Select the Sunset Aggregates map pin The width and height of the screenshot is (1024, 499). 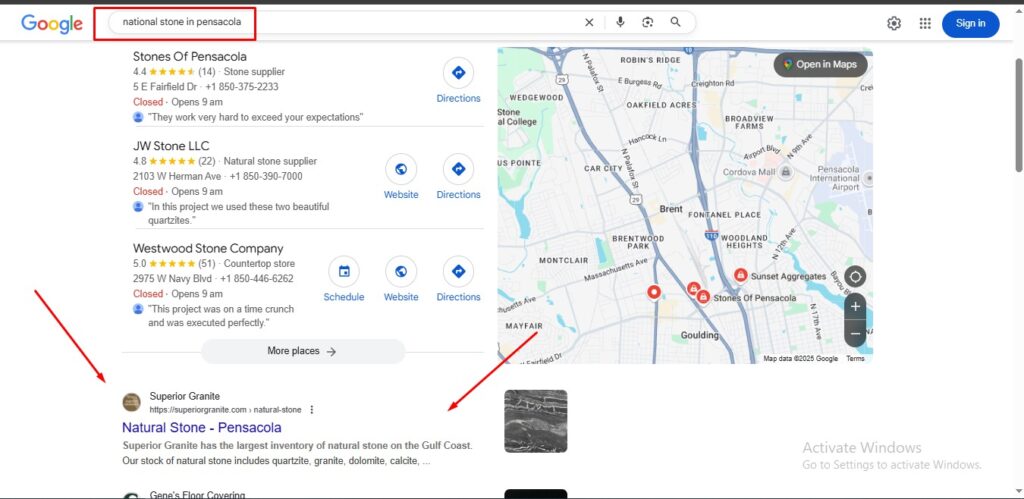[x=741, y=275]
